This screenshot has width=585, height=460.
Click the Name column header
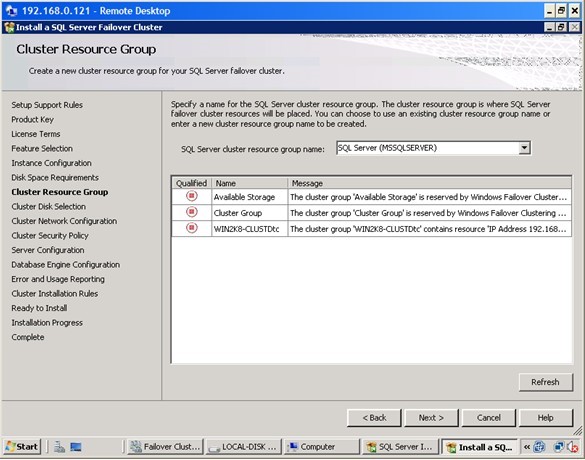tap(250, 183)
